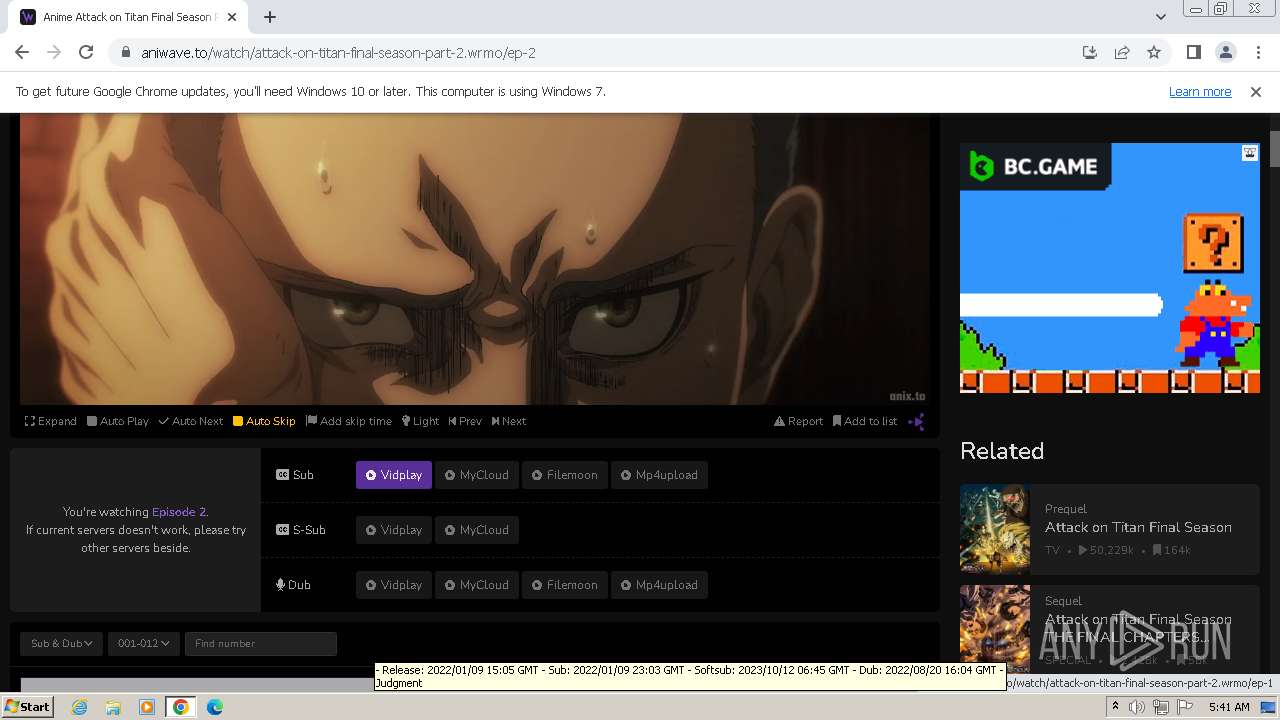Select Dub Filemoon server

(x=565, y=585)
